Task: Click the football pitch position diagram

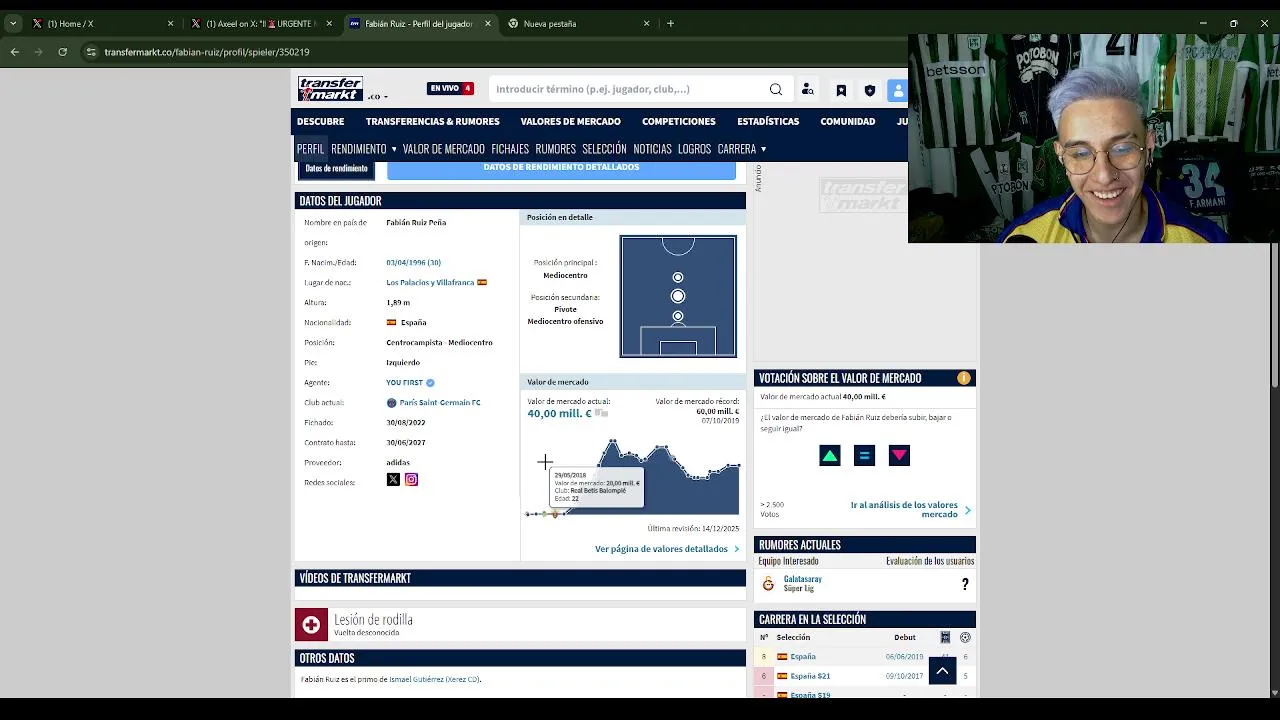Action: 678,296
